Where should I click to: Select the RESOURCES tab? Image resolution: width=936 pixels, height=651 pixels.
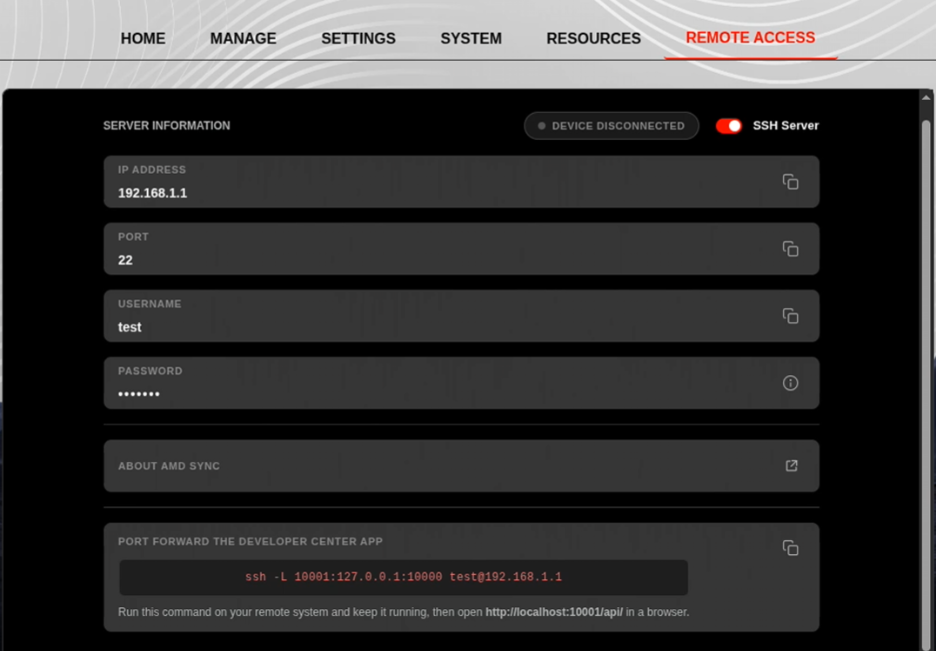(593, 38)
